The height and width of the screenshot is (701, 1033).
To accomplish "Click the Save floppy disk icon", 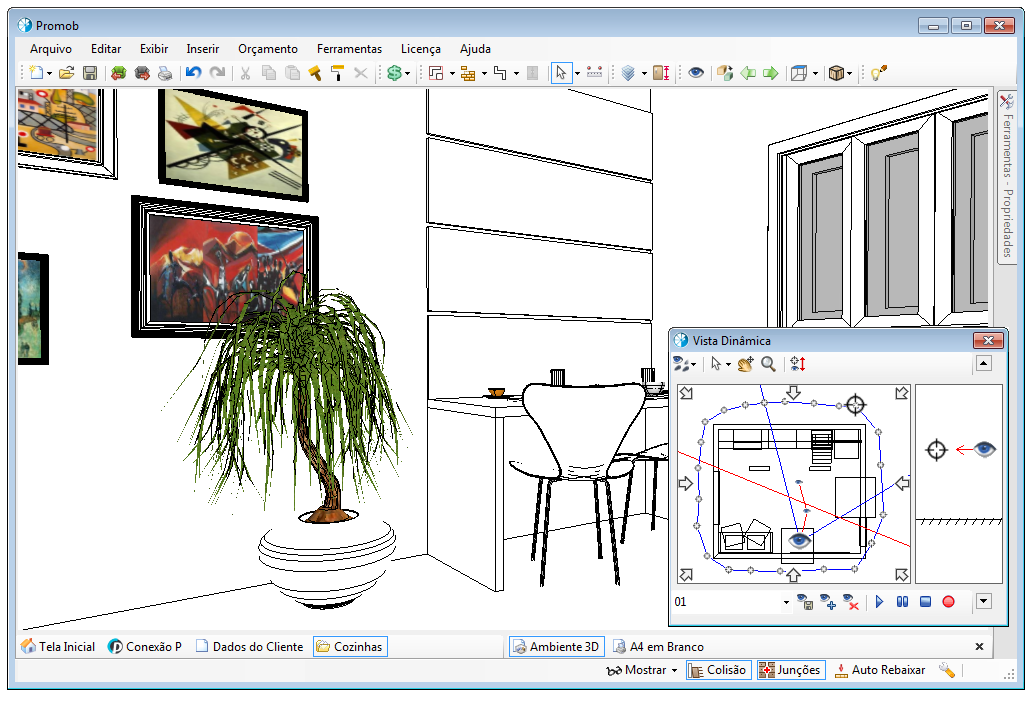I will click(x=90, y=73).
